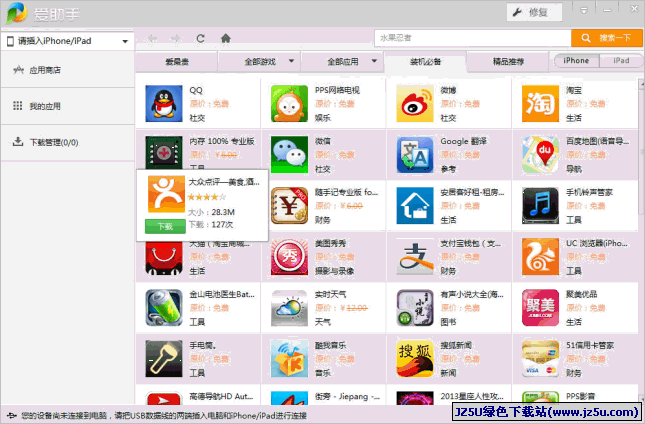The height and width of the screenshot is (424, 645).
Task: Go to the home page icon
Action: point(225,38)
